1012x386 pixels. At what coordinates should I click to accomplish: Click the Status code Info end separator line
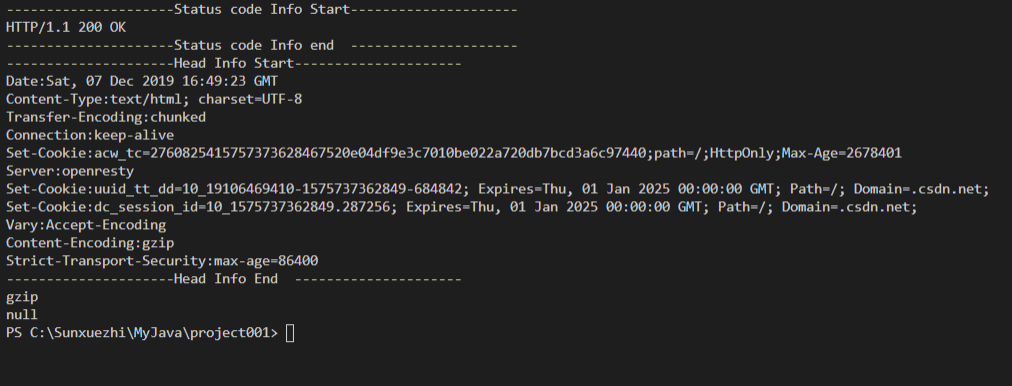(261, 45)
